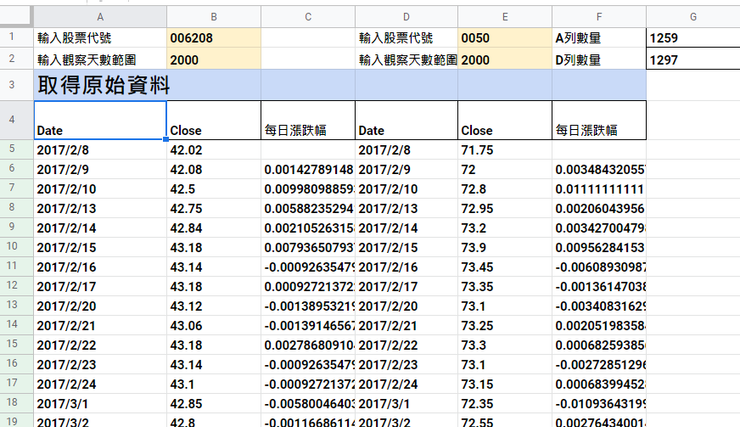Select the cell showing 1297
The width and height of the screenshot is (740, 427).
[x=692, y=59]
